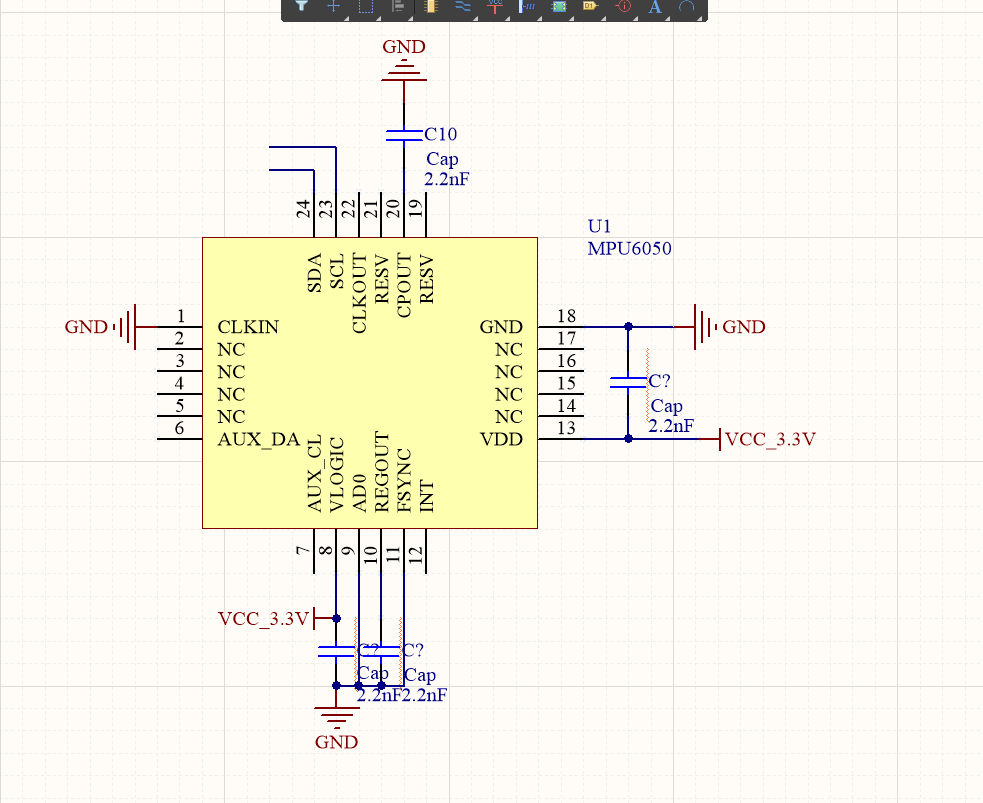
Task: Click the SDA pin name
Action: point(315,273)
